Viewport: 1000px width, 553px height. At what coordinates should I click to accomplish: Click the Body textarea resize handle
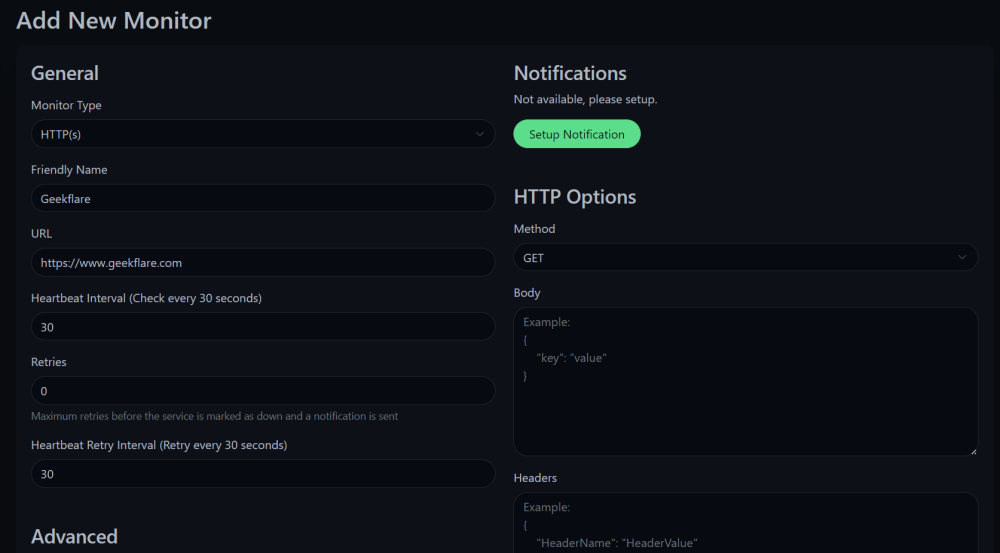pos(973,451)
